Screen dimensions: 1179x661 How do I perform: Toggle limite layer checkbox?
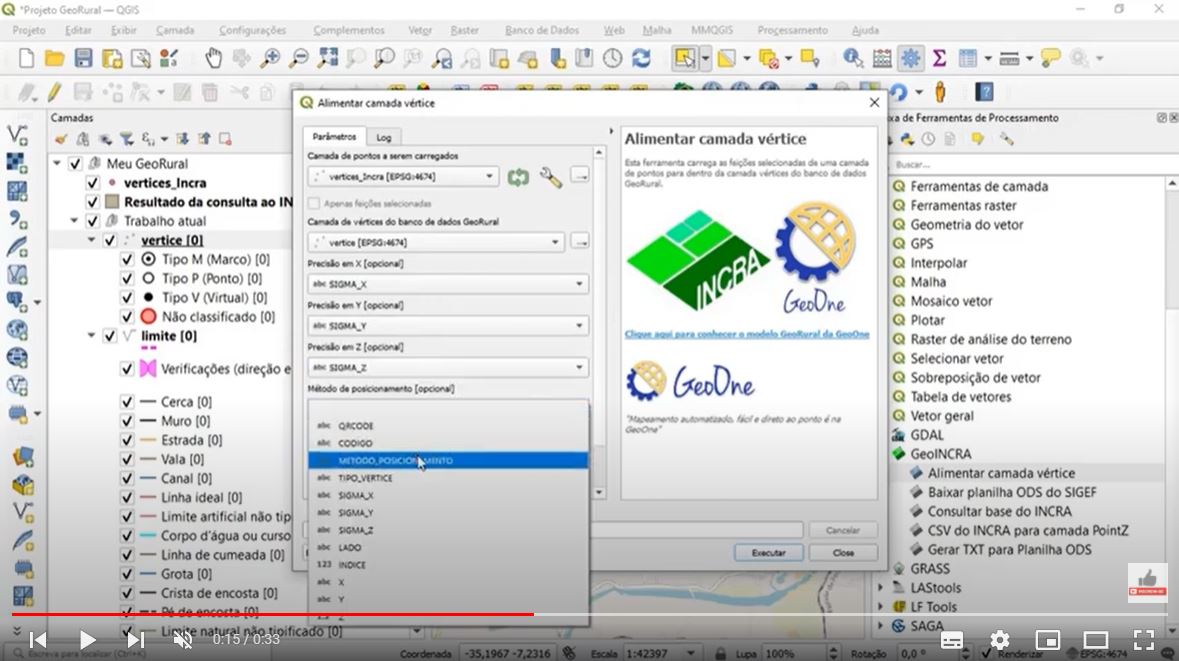[110, 335]
